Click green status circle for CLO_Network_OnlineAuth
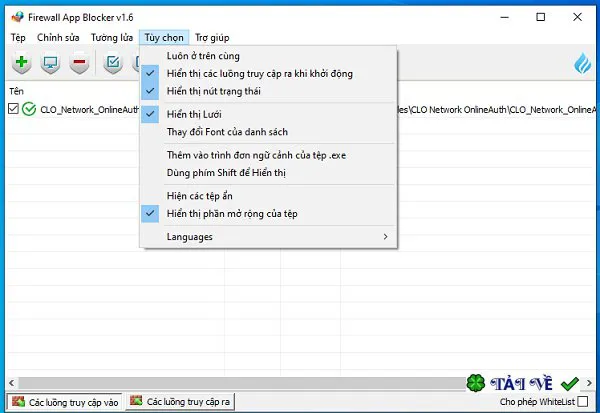 [x=29, y=109]
